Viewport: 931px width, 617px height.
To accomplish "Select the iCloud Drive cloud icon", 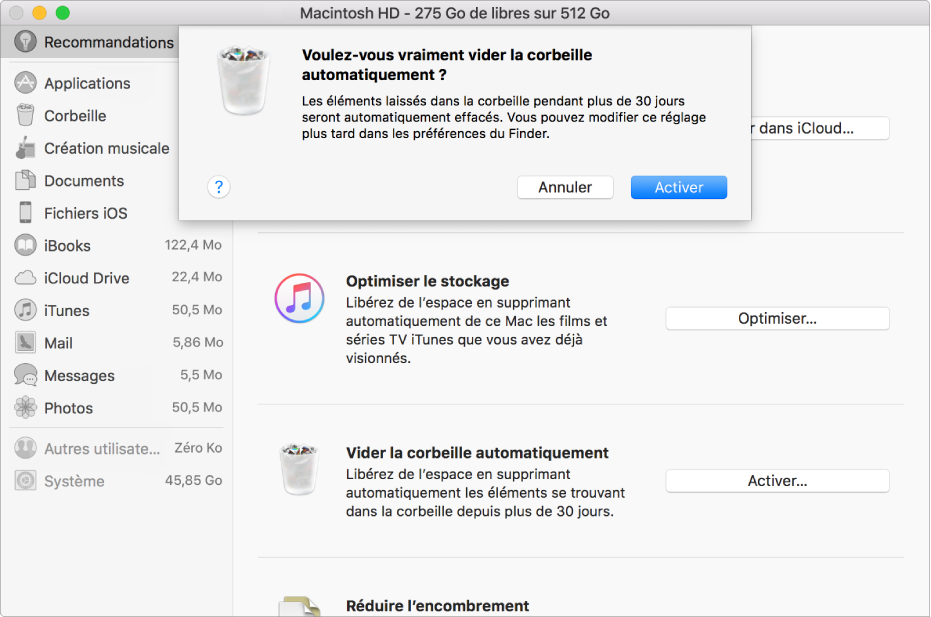I will pyautogui.click(x=25, y=277).
